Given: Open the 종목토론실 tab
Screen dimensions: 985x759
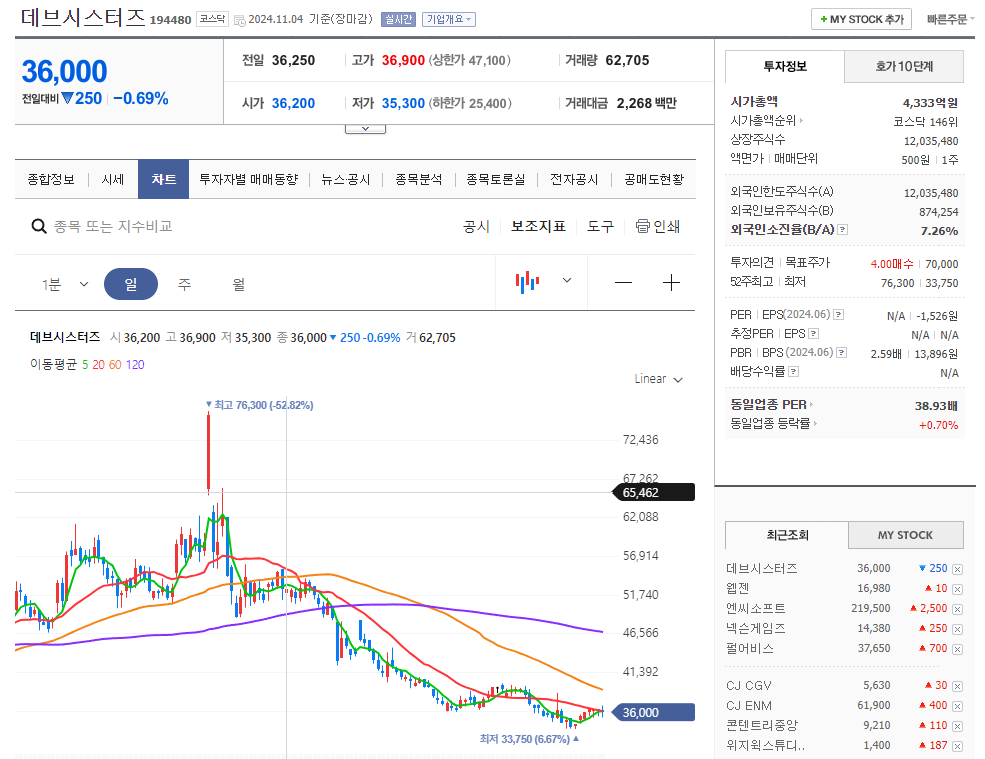Looking at the screenshot, I should pos(496,180).
